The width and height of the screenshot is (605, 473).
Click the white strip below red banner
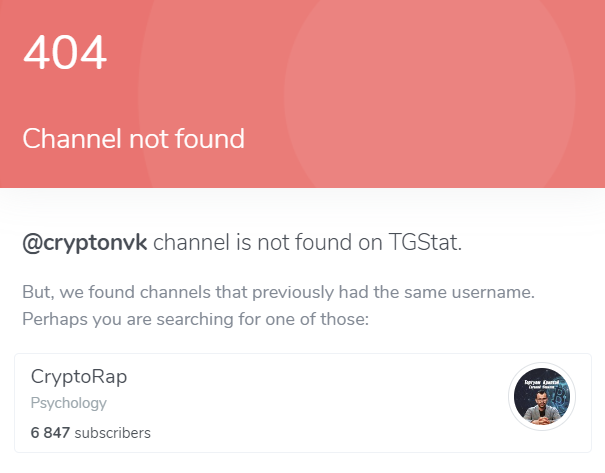(302, 203)
